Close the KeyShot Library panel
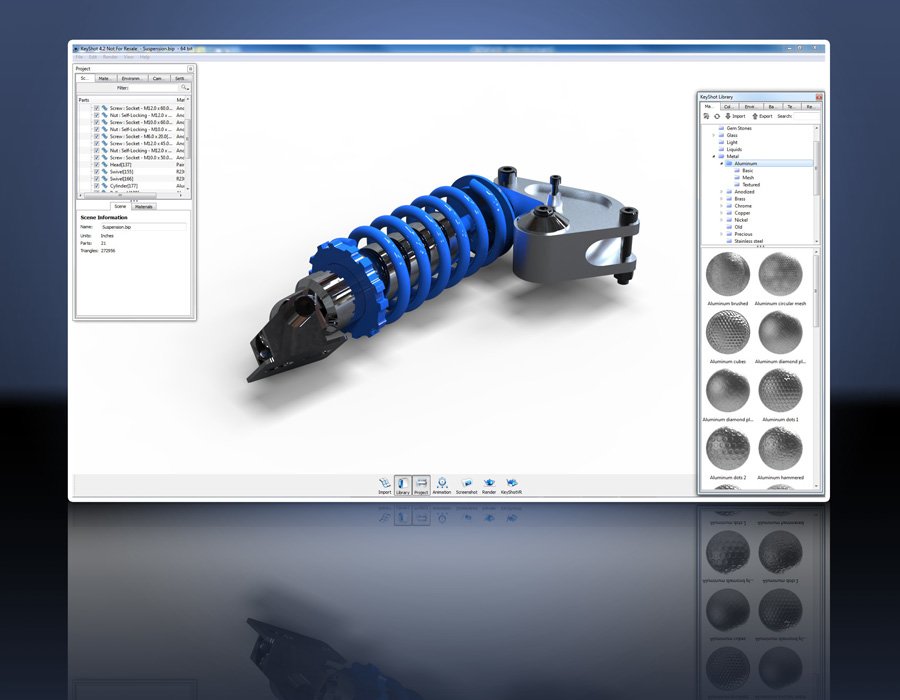The height and width of the screenshot is (700, 900). [x=819, y=97]
